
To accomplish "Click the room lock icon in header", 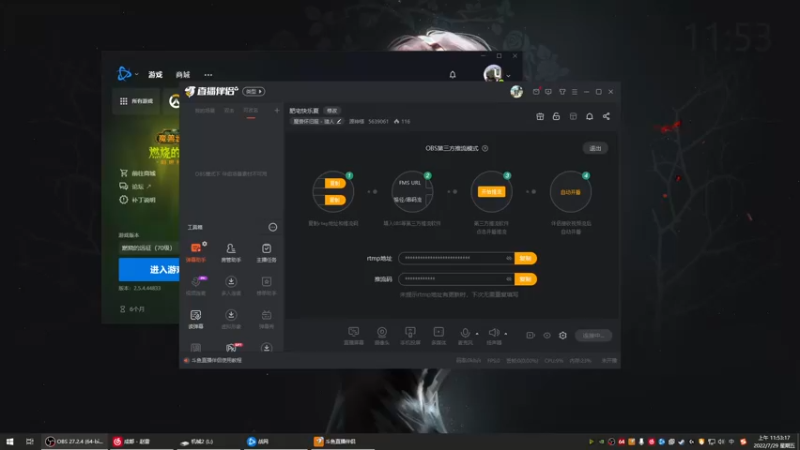I will 556,116.
